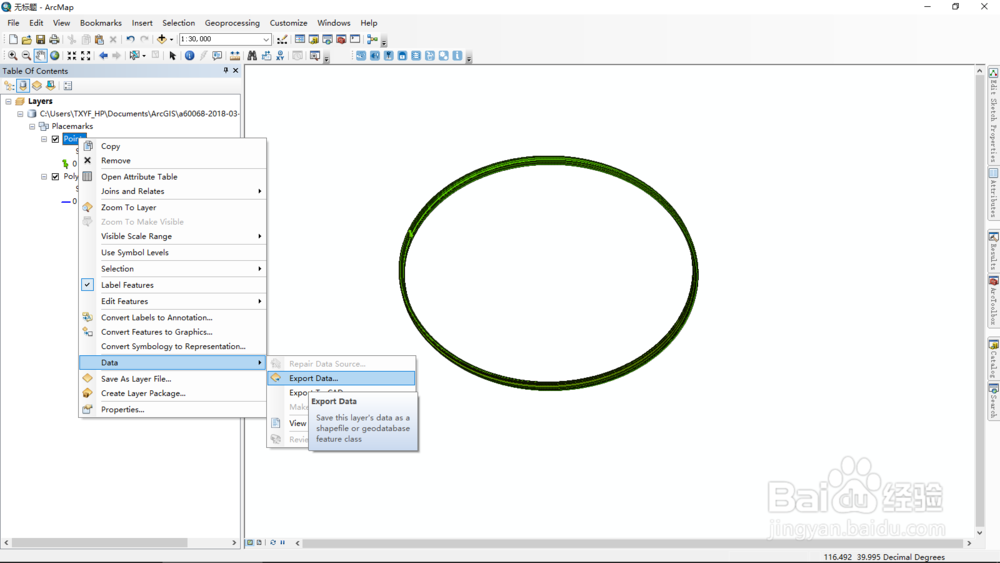
Task: Open the Search window toolbar icon
Action: click(x=327, y=40)
